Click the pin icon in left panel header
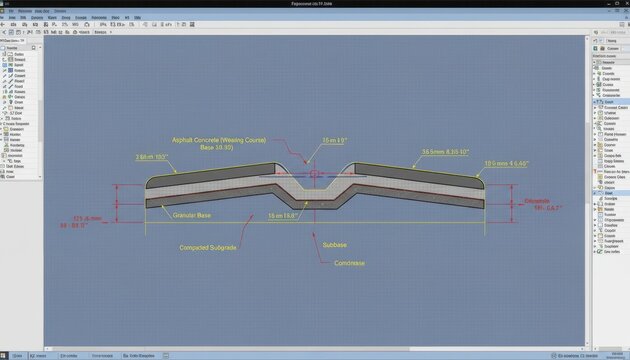The width and height of the screenshot is (630, 360). (x=33, y=48)
